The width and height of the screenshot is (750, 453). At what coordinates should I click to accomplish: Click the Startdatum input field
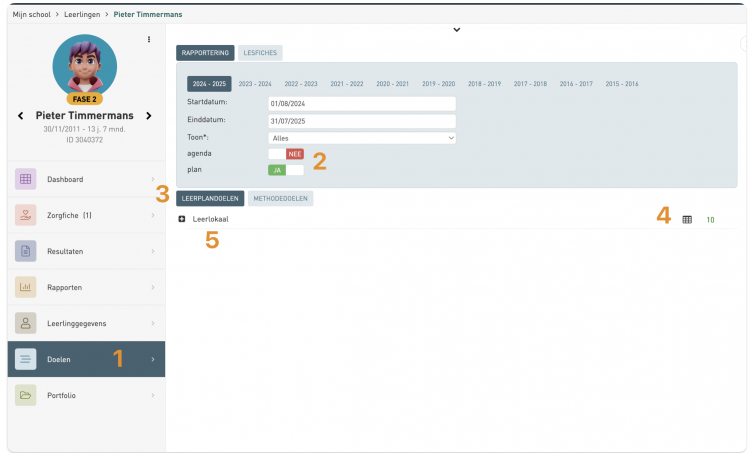click(x=362, y=103)
